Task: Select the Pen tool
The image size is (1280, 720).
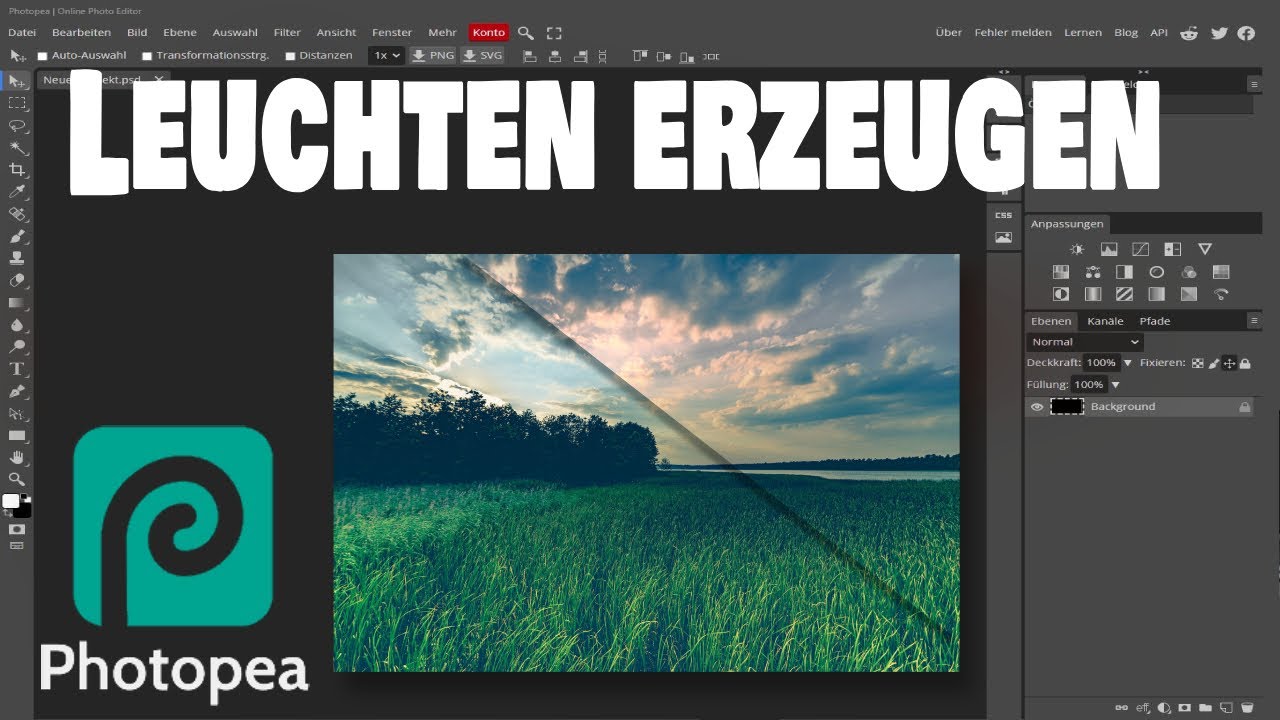Action: point(17,391)
